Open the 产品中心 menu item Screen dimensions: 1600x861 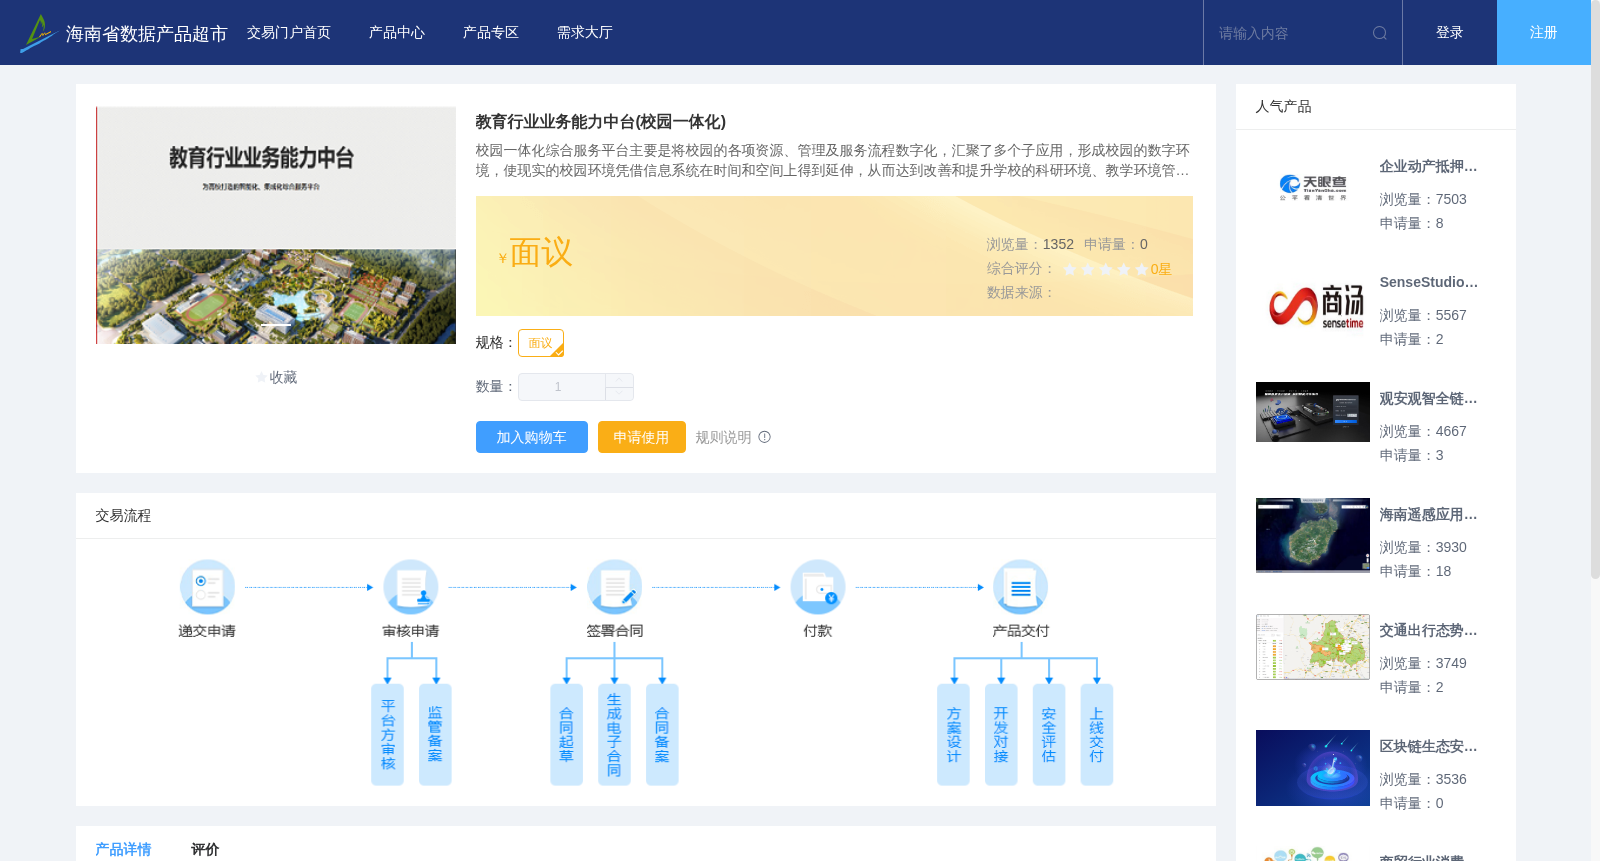pos(397,33)
